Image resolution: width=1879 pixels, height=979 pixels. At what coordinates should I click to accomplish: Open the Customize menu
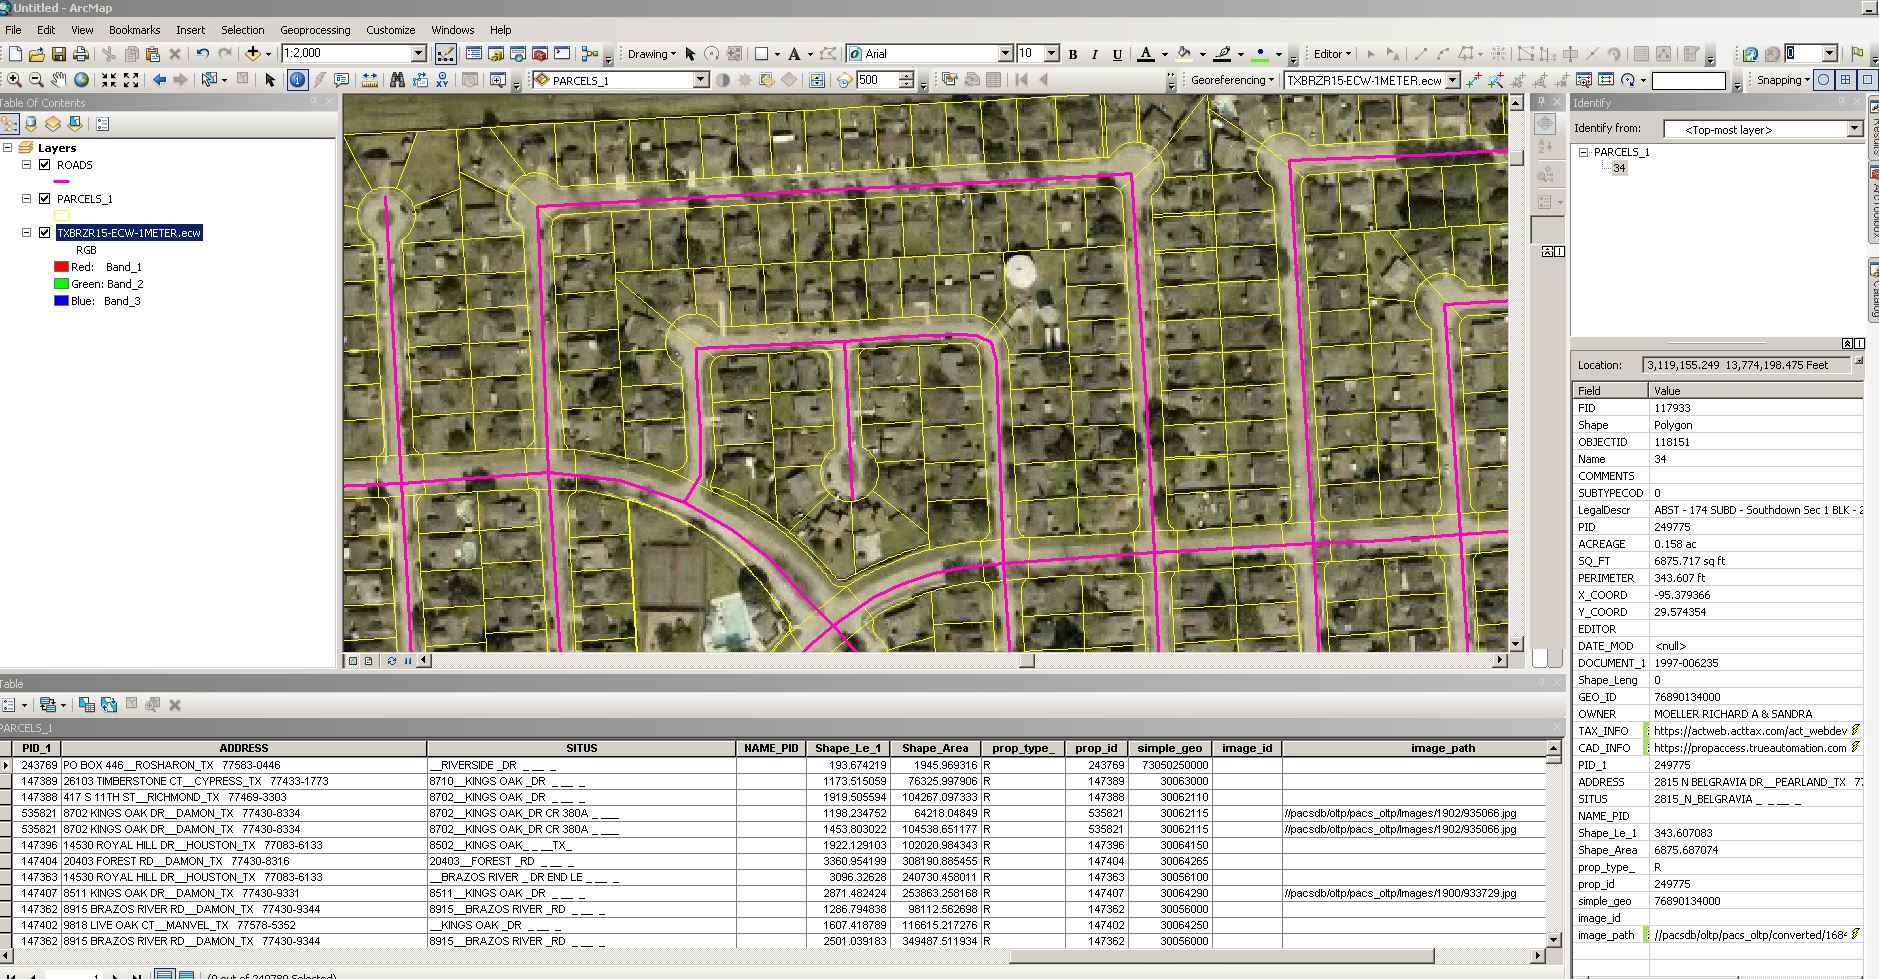point(390,30)
